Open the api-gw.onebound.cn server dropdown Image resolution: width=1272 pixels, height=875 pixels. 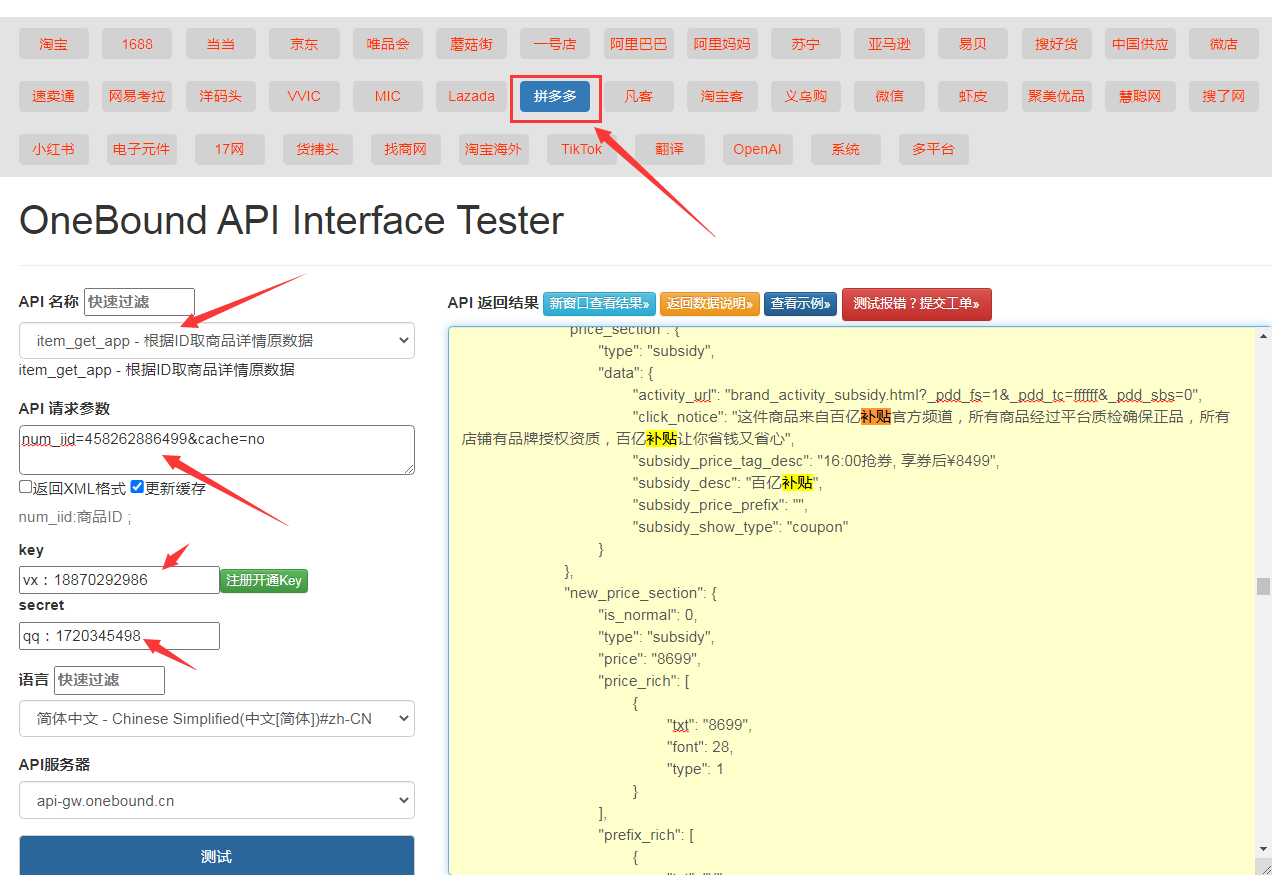[217, 800]
